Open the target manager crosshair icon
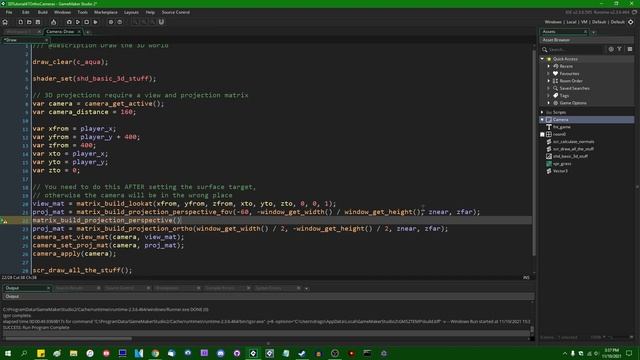Screen dimensions: 640x360 tap(631, 22)
